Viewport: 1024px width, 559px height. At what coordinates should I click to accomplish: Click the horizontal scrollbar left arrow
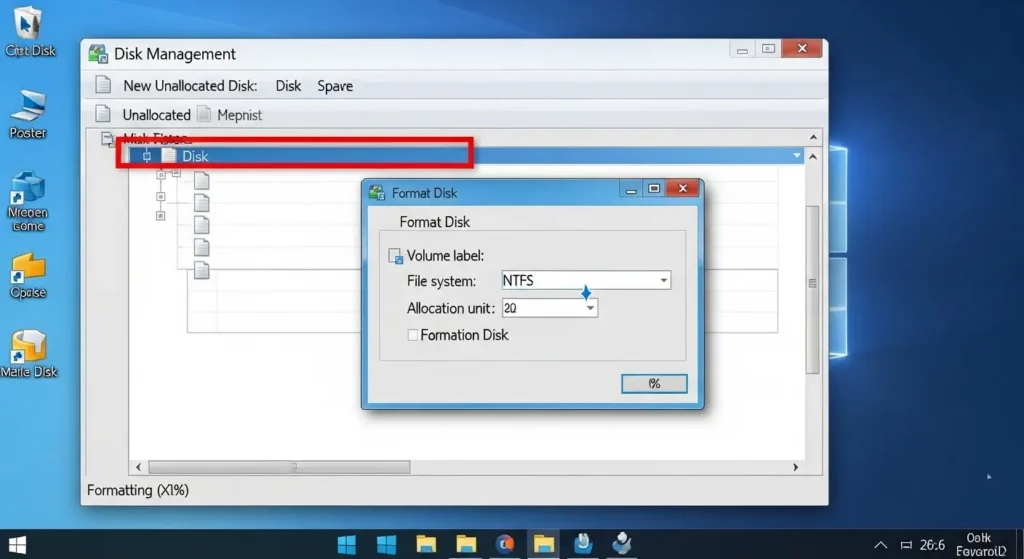138,467
